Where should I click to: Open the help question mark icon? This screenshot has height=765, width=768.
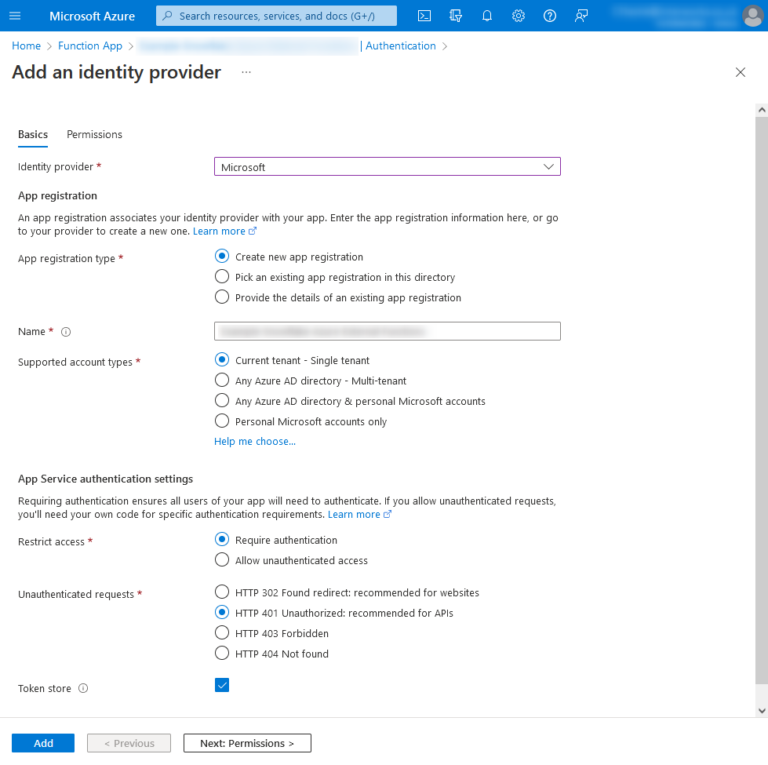(550, 16)
